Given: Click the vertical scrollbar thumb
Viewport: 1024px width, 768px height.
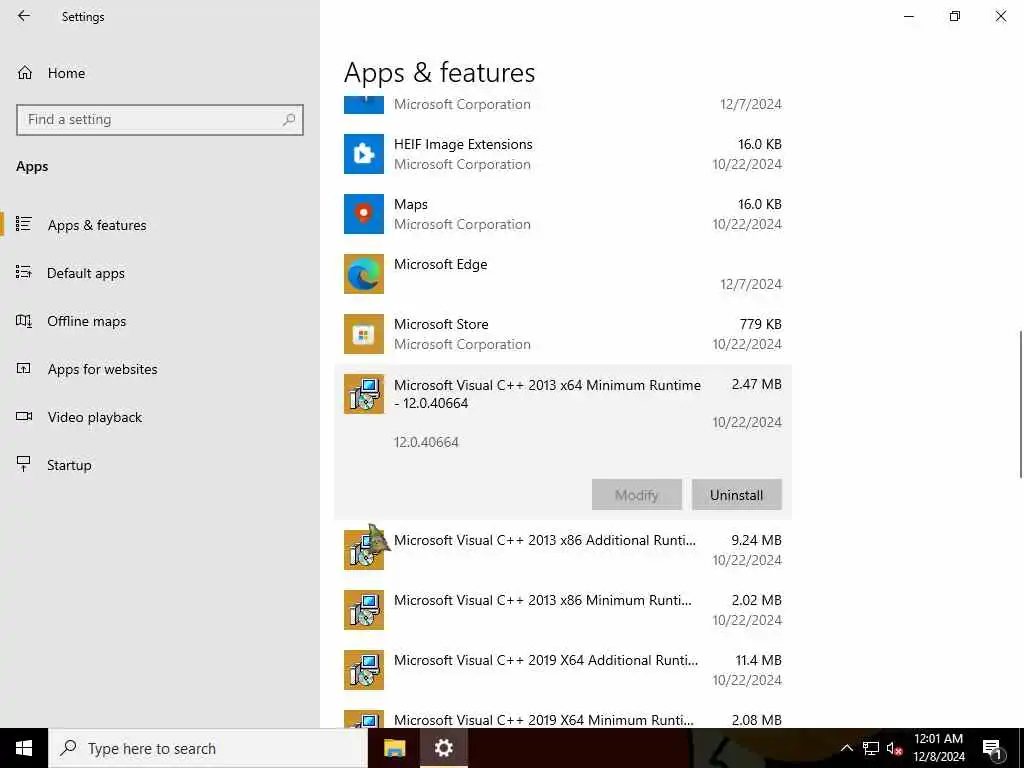Looking at the screenshot, I should point(1021,404).
